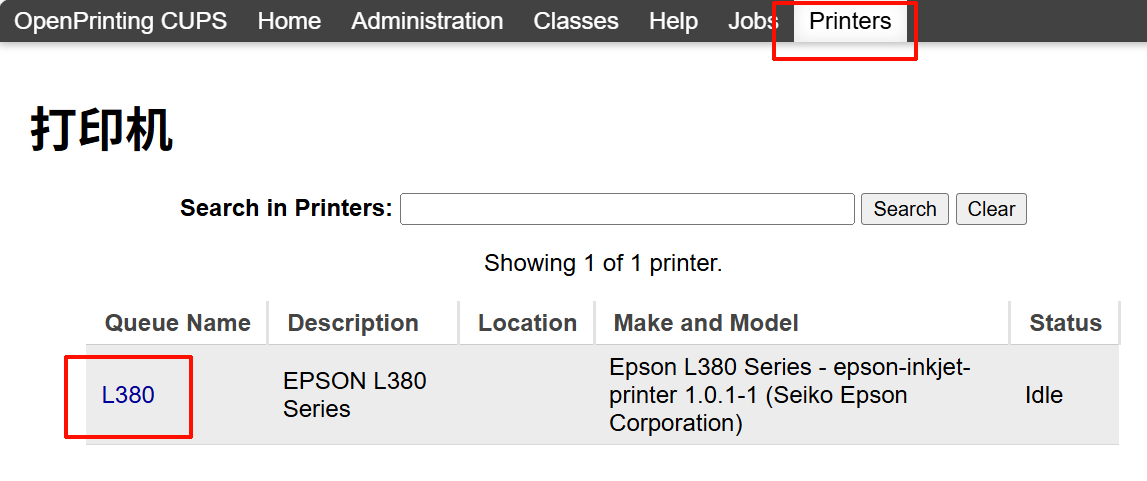1147x481 pixels.
Task: Click the Queue Name column header
Action: click(177, 323)
